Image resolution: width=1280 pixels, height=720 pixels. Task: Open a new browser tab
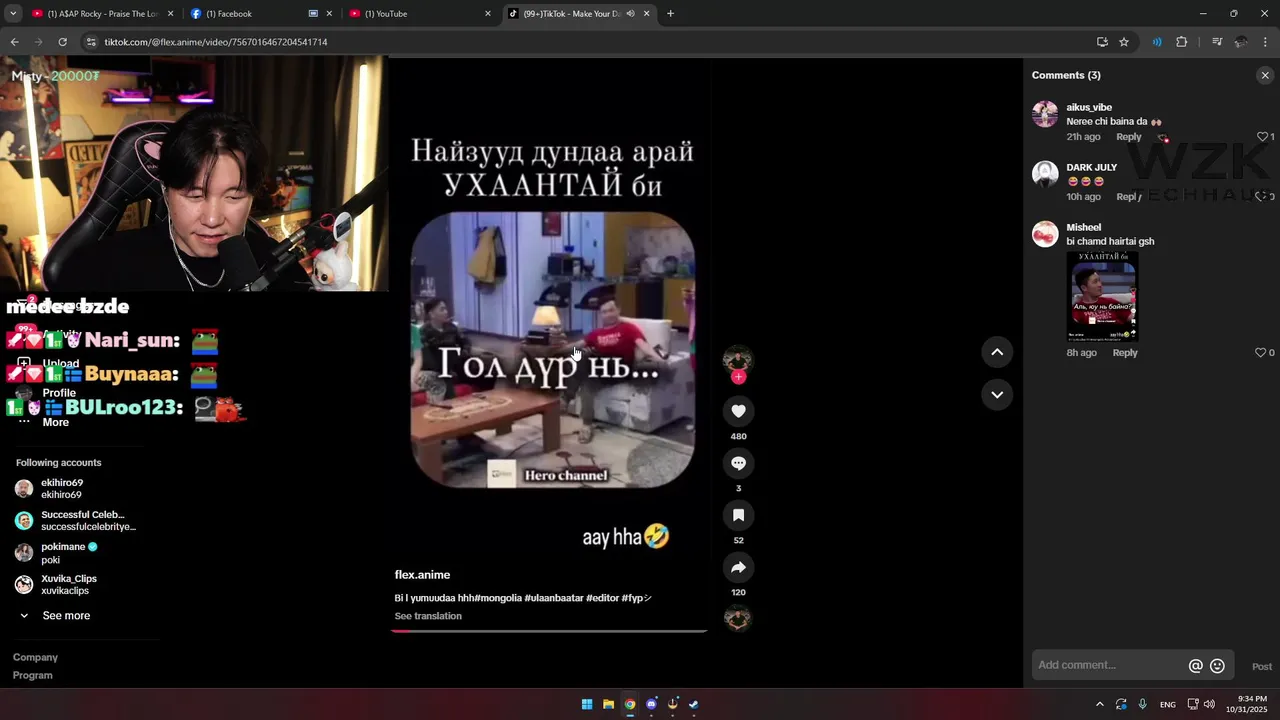coord(670,14)
